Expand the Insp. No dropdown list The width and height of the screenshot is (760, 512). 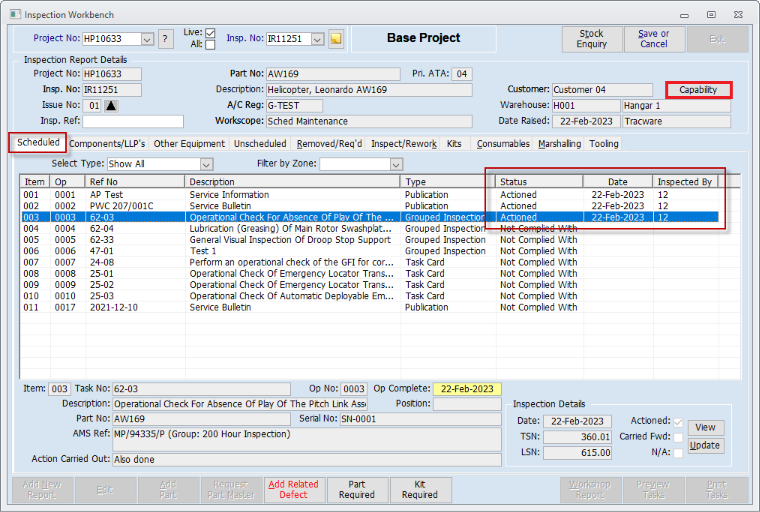pyautogui.click(x=318, y=39)
